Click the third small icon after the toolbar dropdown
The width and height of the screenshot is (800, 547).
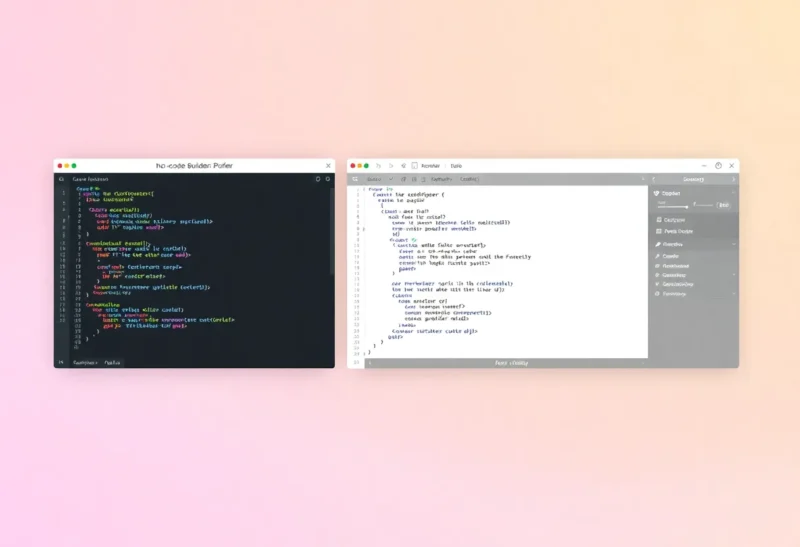(423, 179)
